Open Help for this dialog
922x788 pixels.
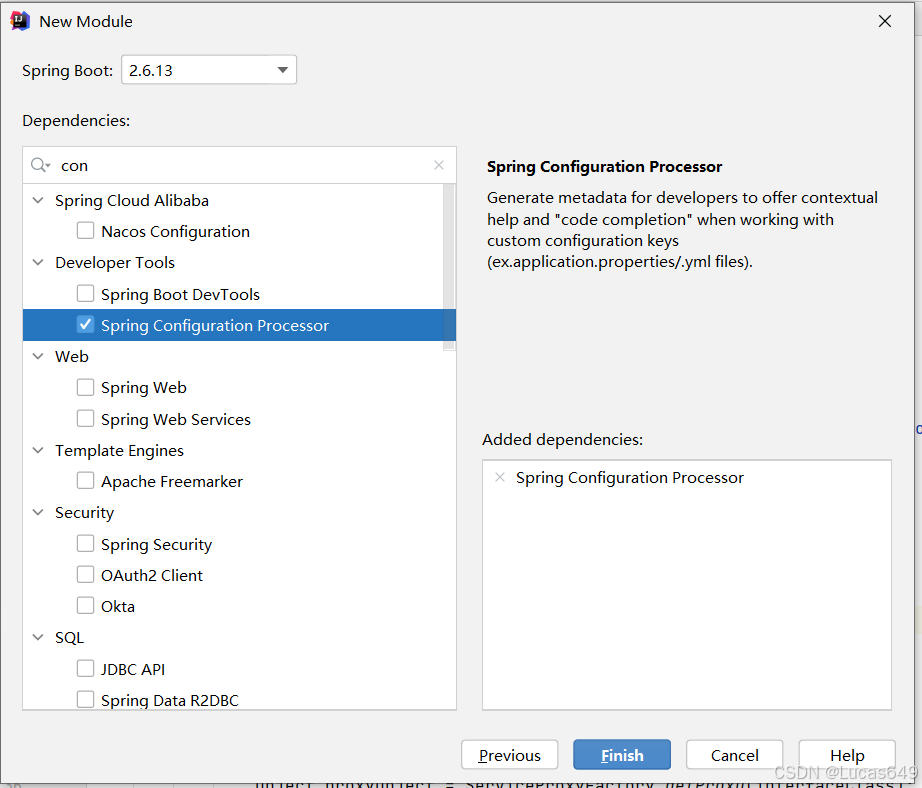847,755
